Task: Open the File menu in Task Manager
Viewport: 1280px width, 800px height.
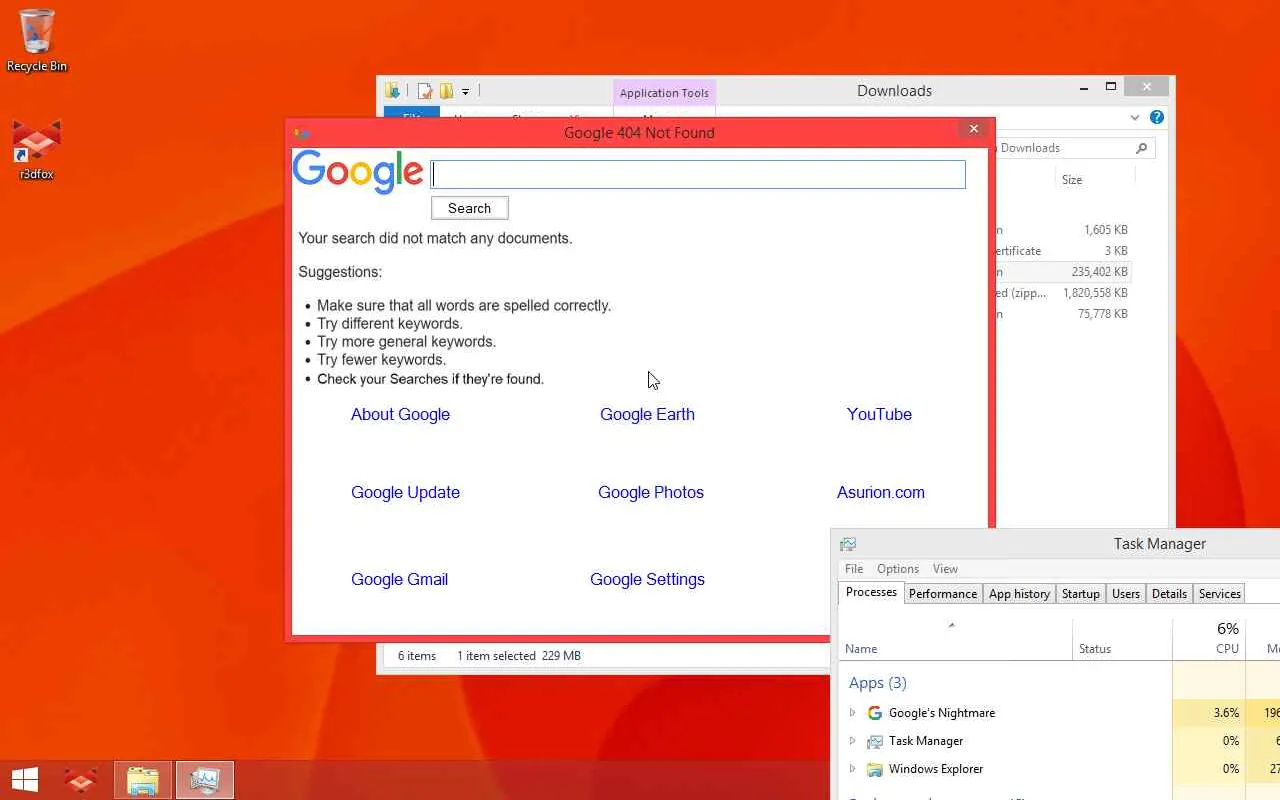Action: [854, 569]
